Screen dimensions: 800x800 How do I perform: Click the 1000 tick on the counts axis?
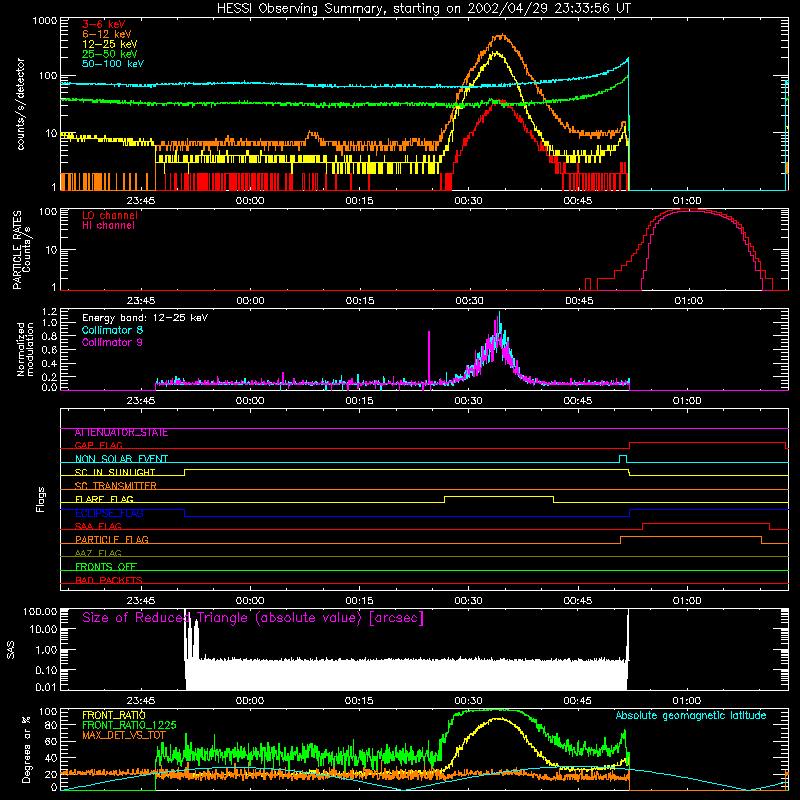pyautogui.click(x=44, y=21)
